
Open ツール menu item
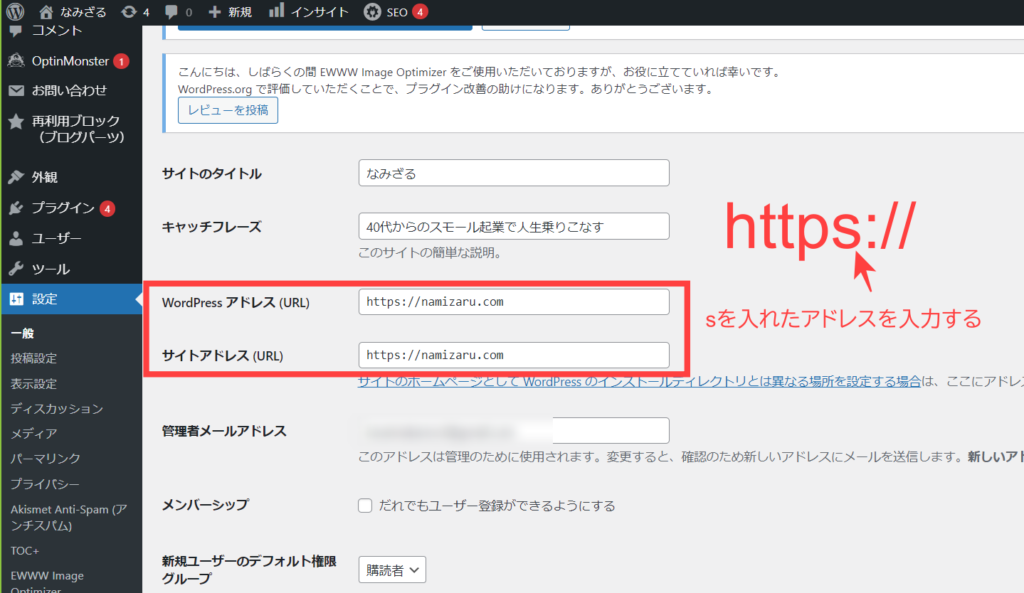click(50, 268)
